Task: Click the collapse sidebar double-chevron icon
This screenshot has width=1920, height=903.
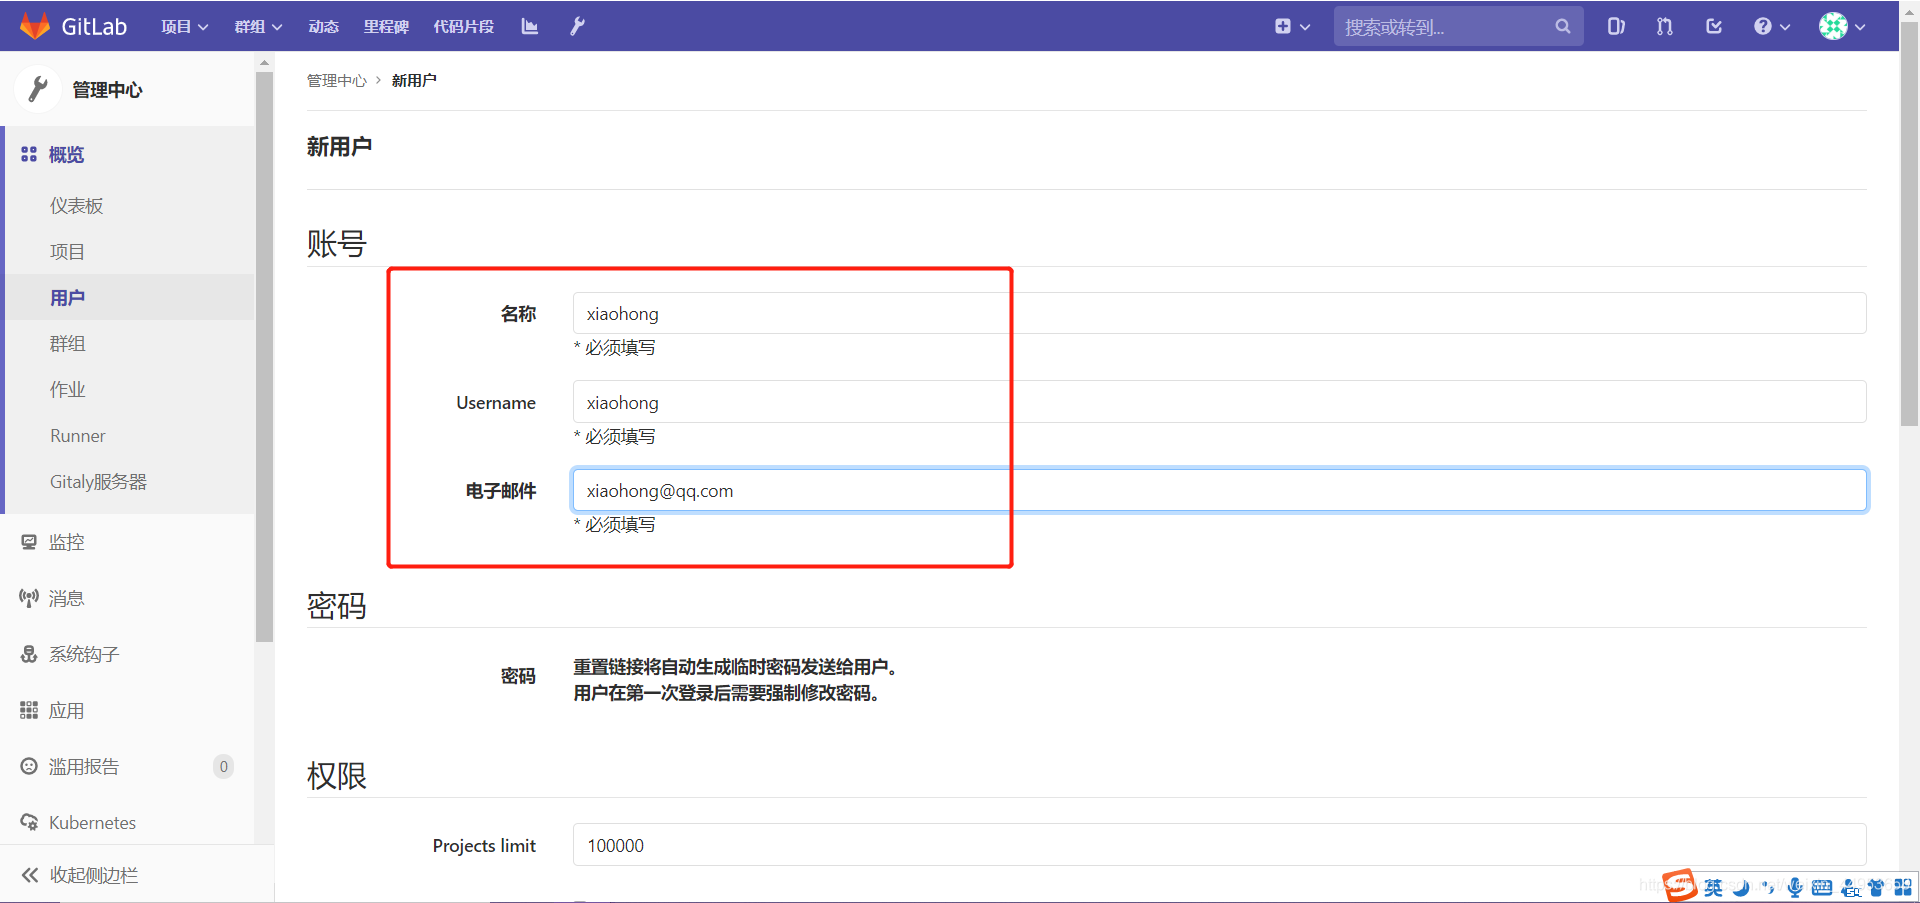Action: (30, 875)
